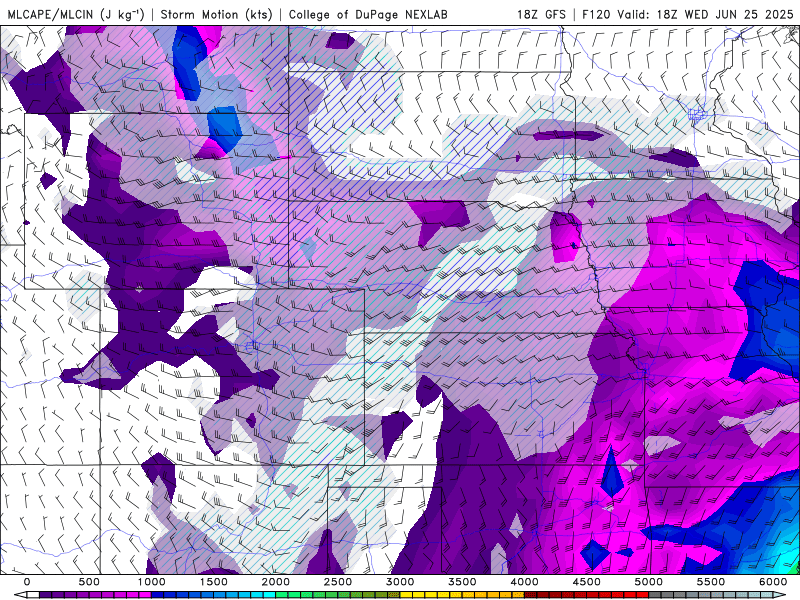
Task: Click the 5500 label on the color scale
Action: tap(711, 582)
